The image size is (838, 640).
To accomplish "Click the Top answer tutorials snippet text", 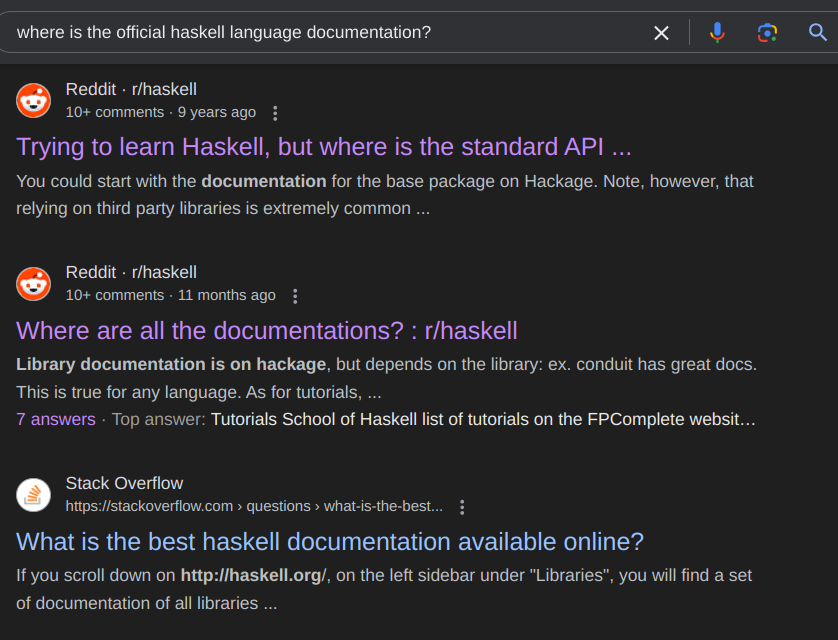I will coord(483,419).
